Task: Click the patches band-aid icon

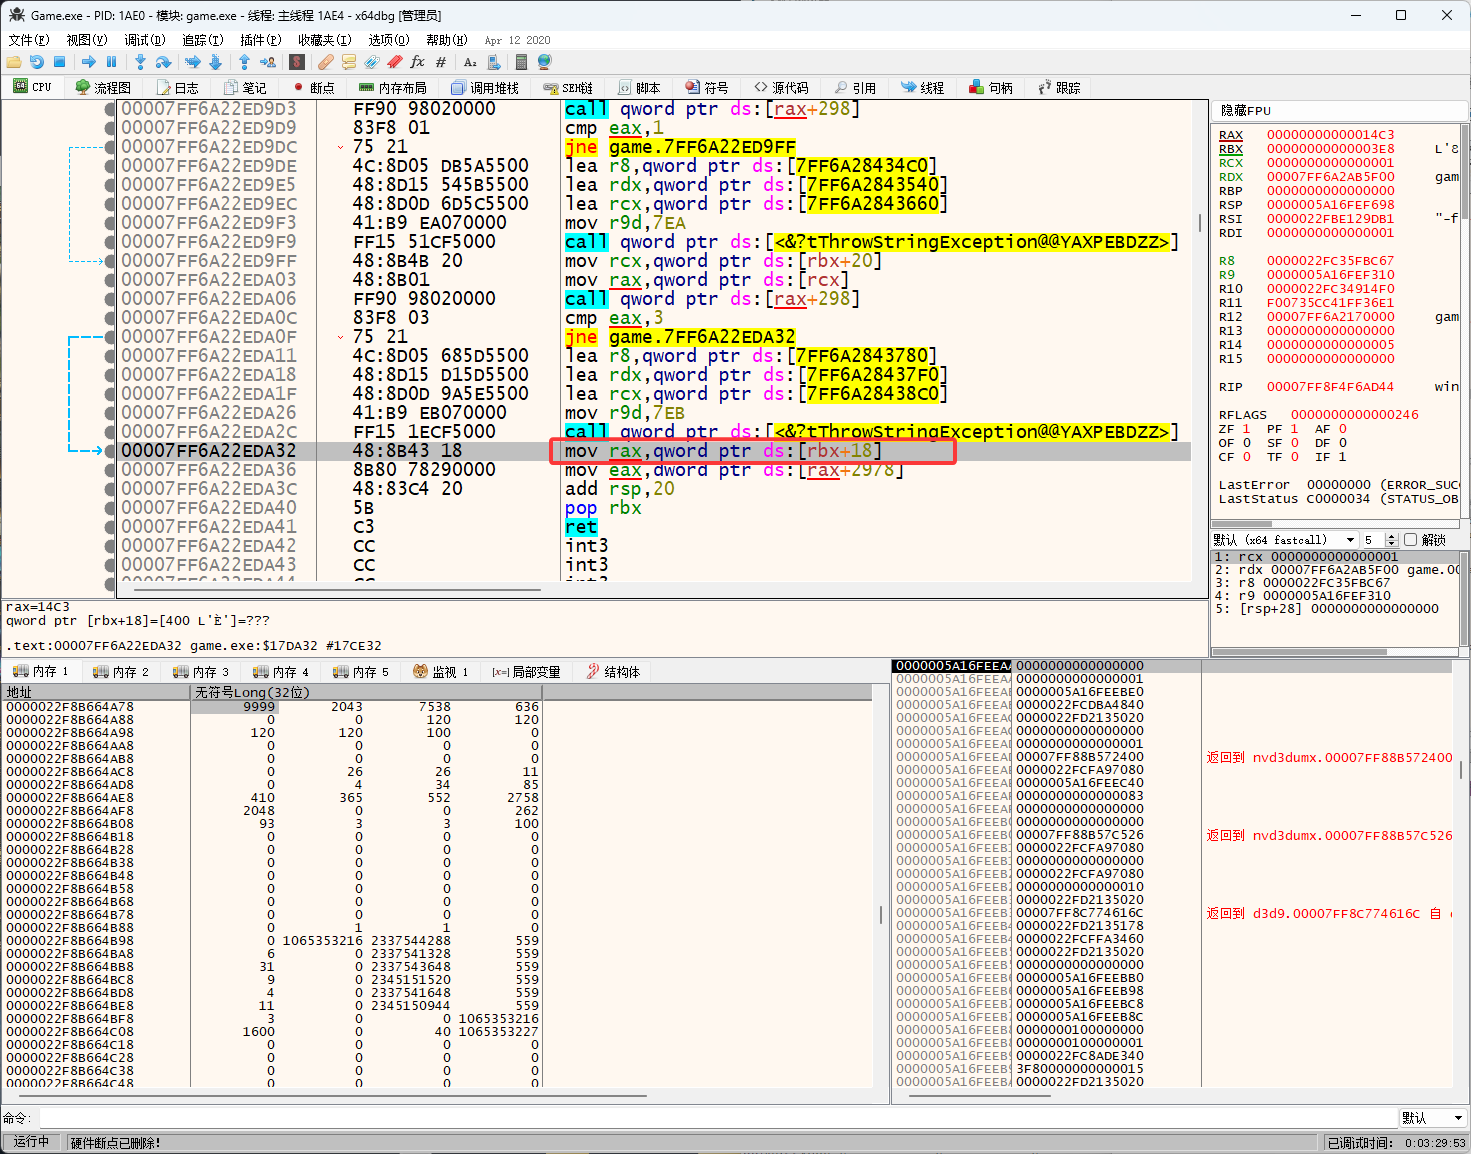Action: click(325, 62)
